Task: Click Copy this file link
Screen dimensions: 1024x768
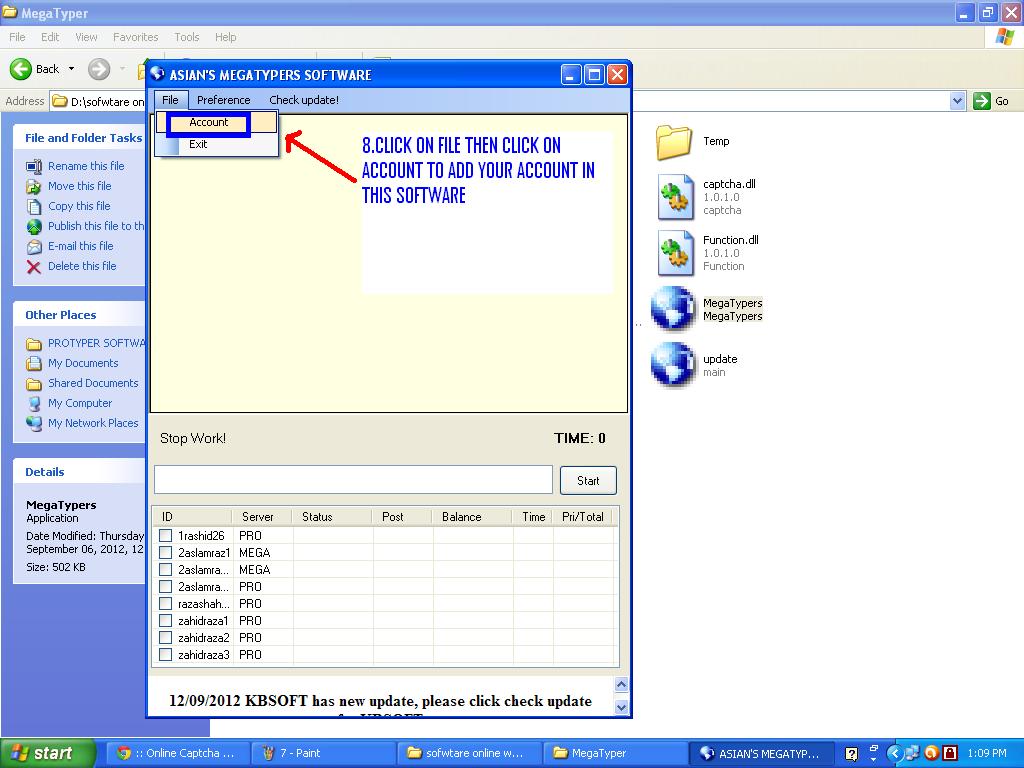Action: click(x=79, y=206)
